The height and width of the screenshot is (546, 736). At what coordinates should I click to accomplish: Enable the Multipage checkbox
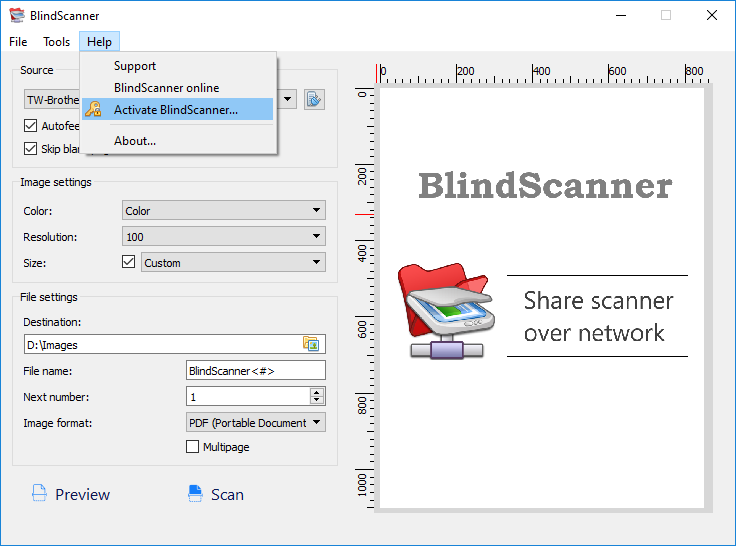pyautogui.click(x=192, y=446)
